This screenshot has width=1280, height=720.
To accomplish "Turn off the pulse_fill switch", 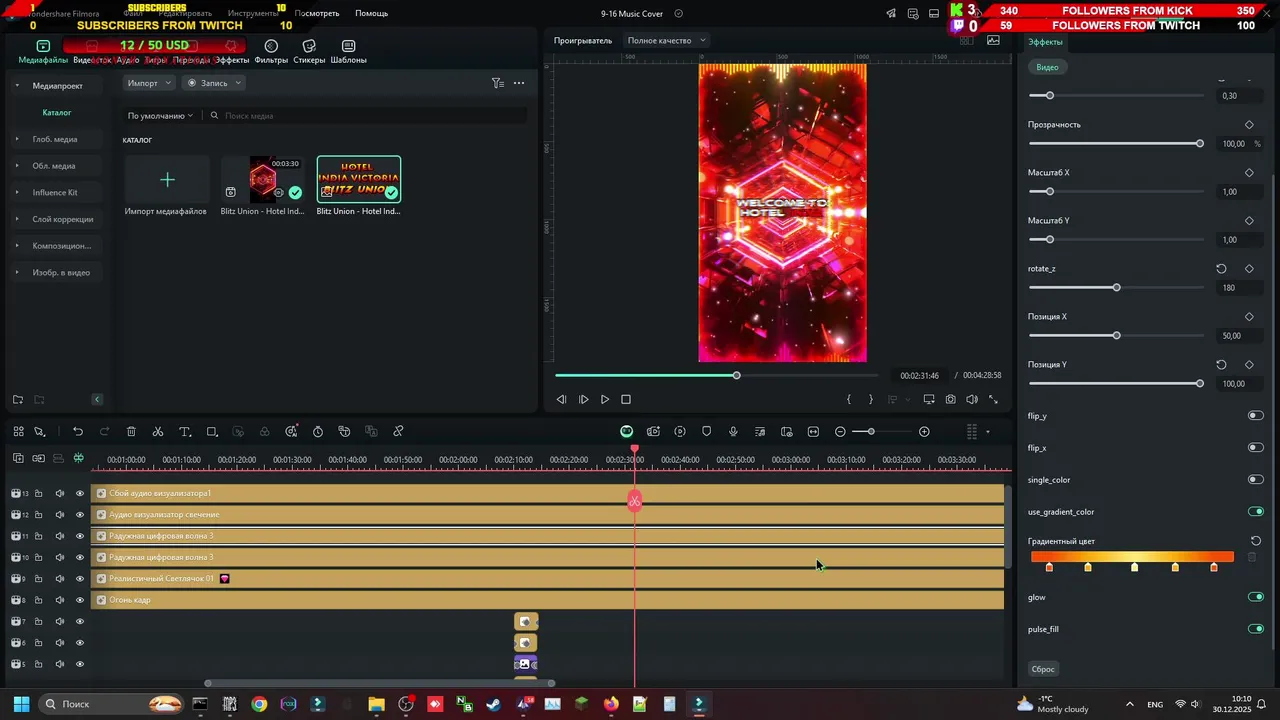I will (1256, 629).
